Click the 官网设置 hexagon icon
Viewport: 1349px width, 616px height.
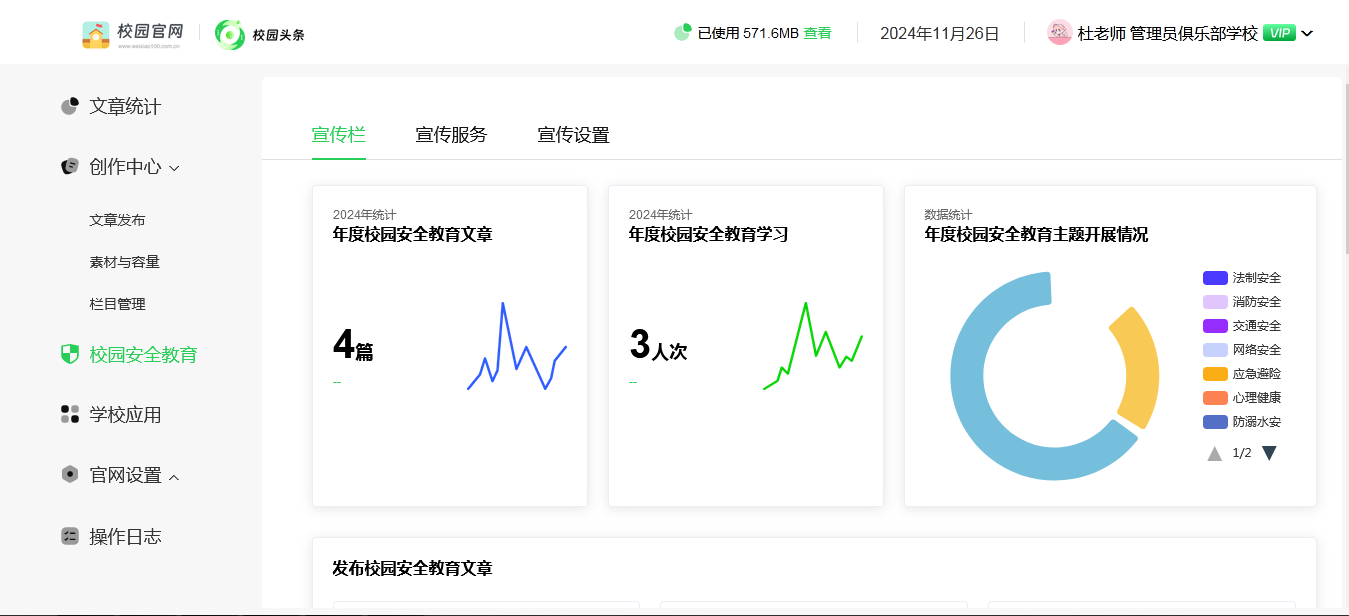(70, 475)
